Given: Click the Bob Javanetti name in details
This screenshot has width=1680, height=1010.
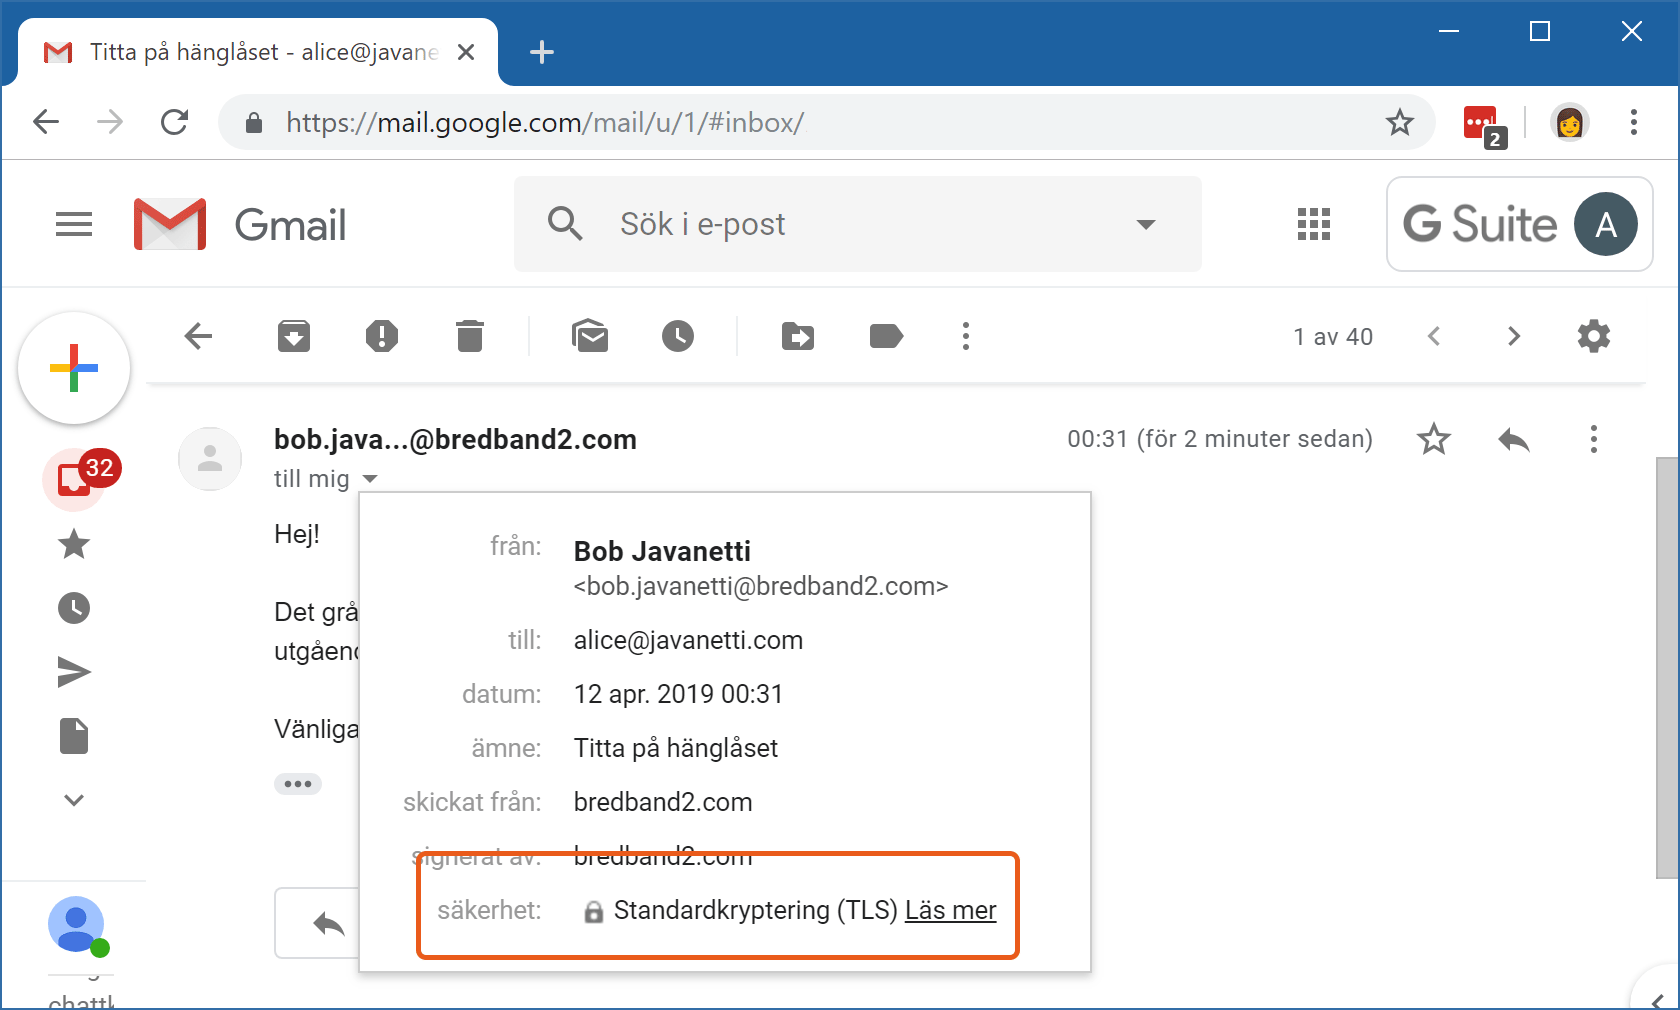Looking at the screenshot, I should point(662,551).
